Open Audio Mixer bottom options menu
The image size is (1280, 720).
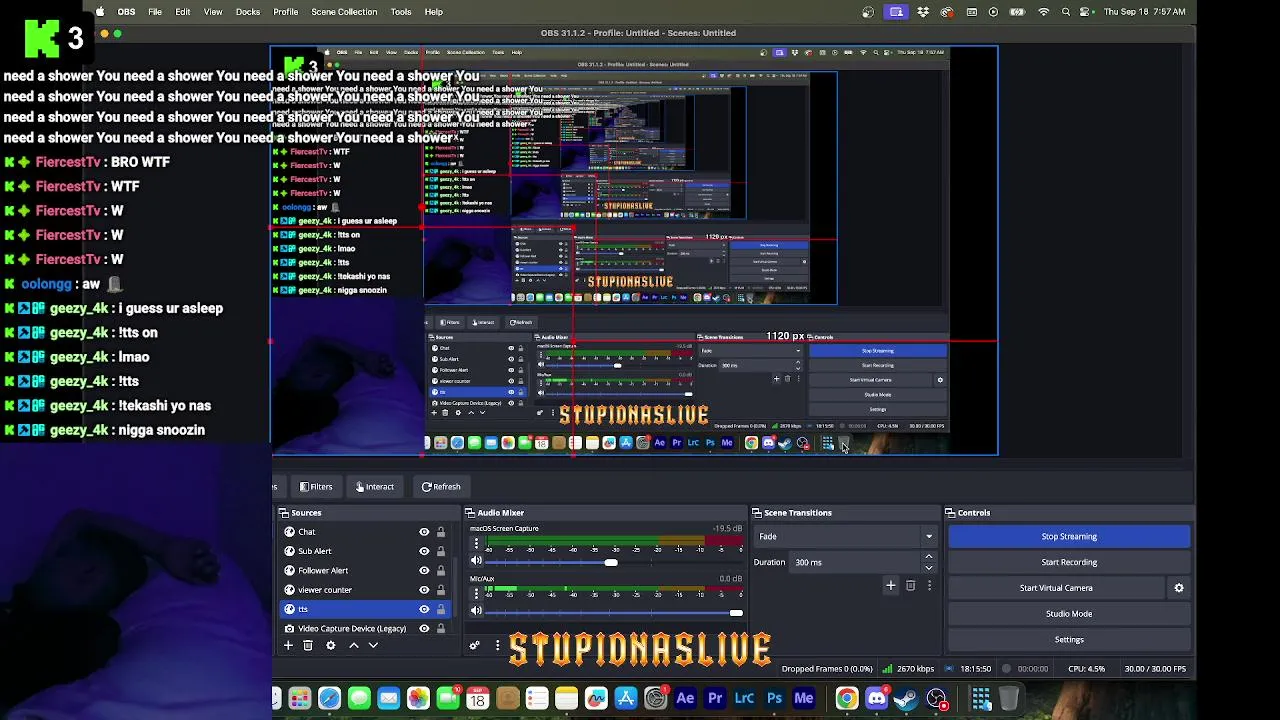pyautogui.click(x=497, y=646)
